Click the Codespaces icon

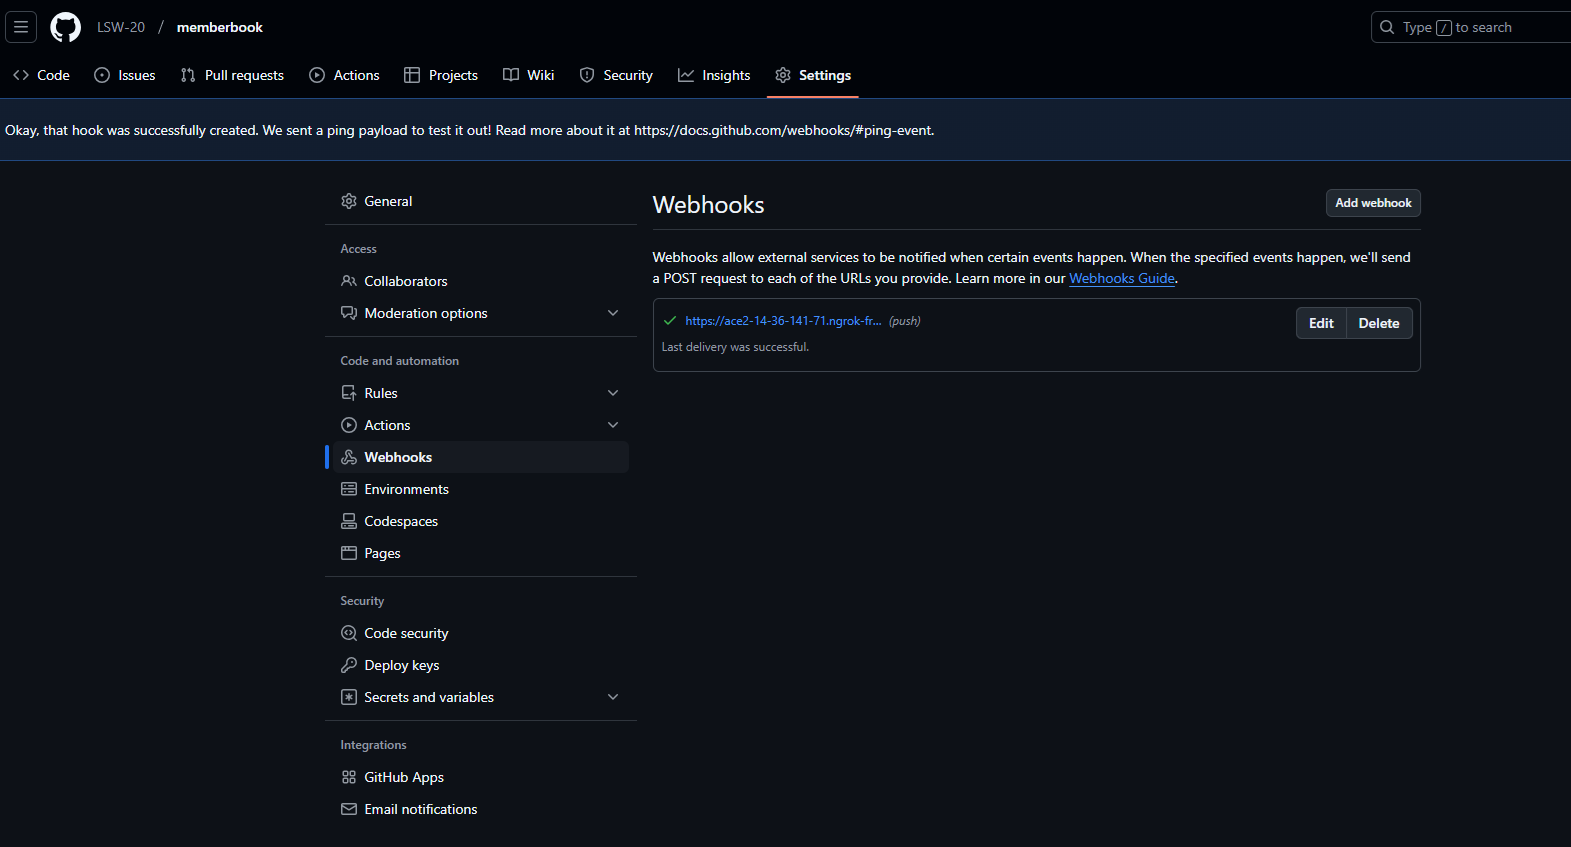tap(349, 521)
